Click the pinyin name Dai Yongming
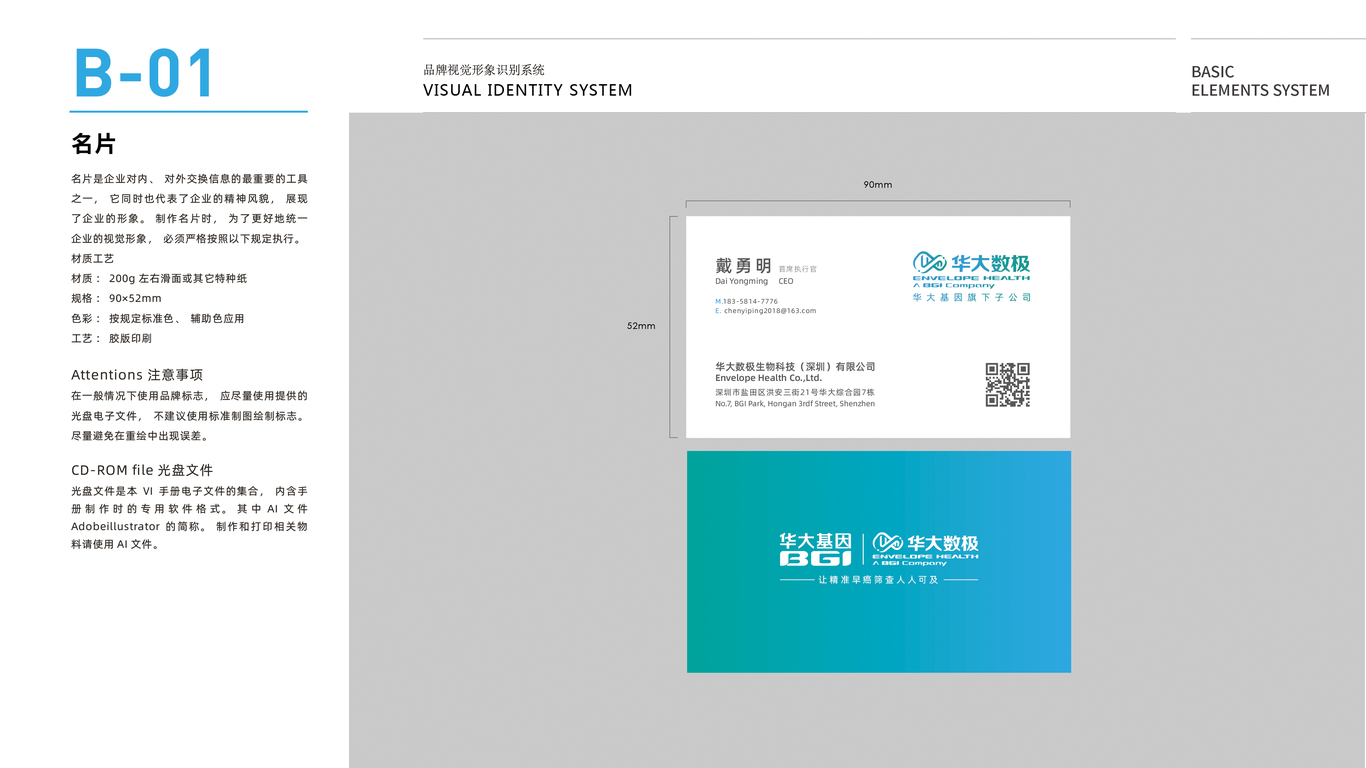The height and width of the screenshot is (768, 1366). (x=742, y=282)
